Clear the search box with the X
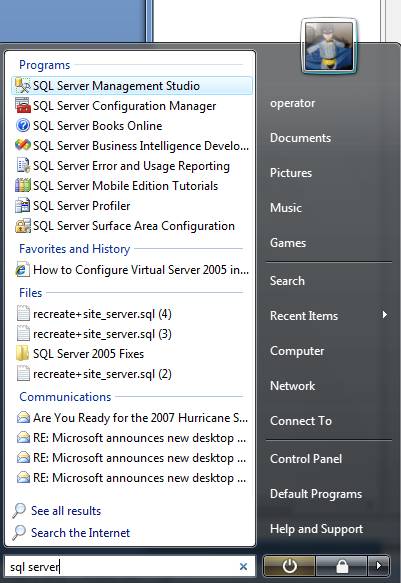The width and height of the screenshot is (401, 583). pyautogui.click(x=243, y=566)
